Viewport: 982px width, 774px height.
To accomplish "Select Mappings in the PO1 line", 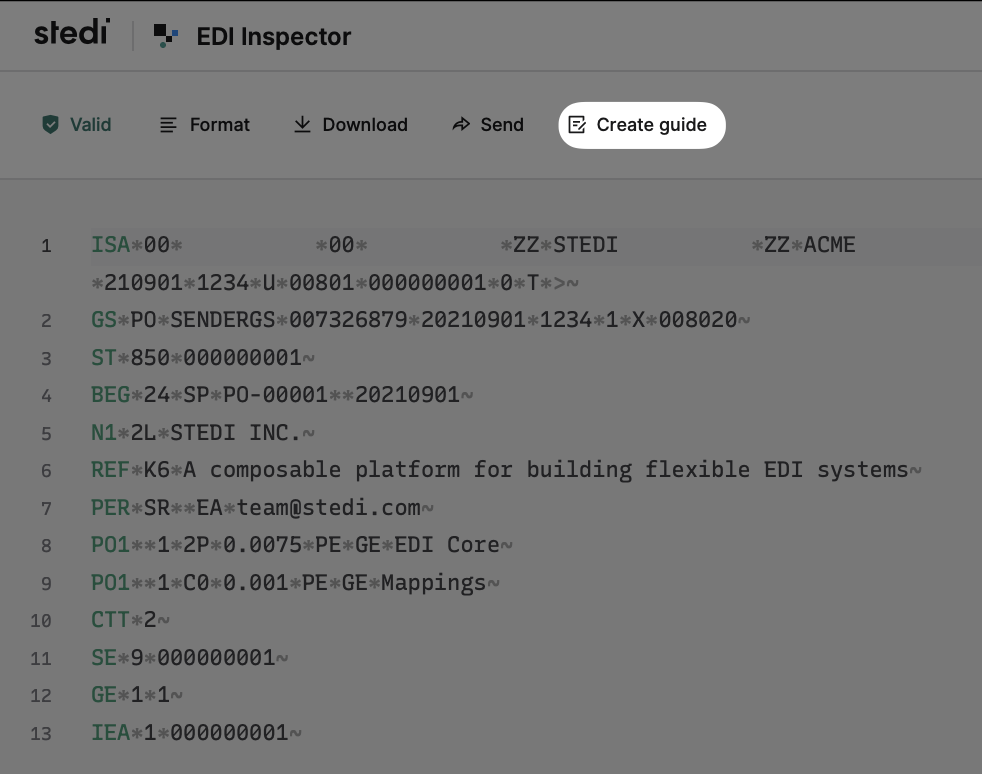I will click(x=433, y=584).
